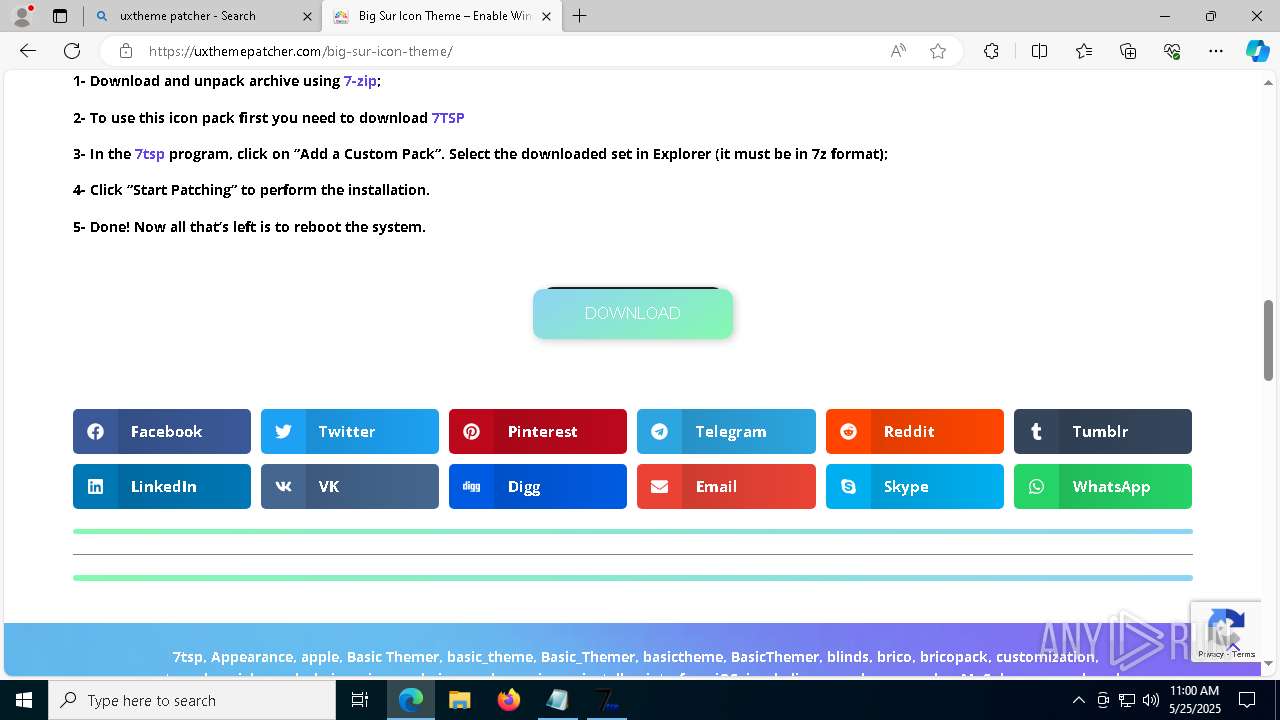Share using the VK button

350,487
